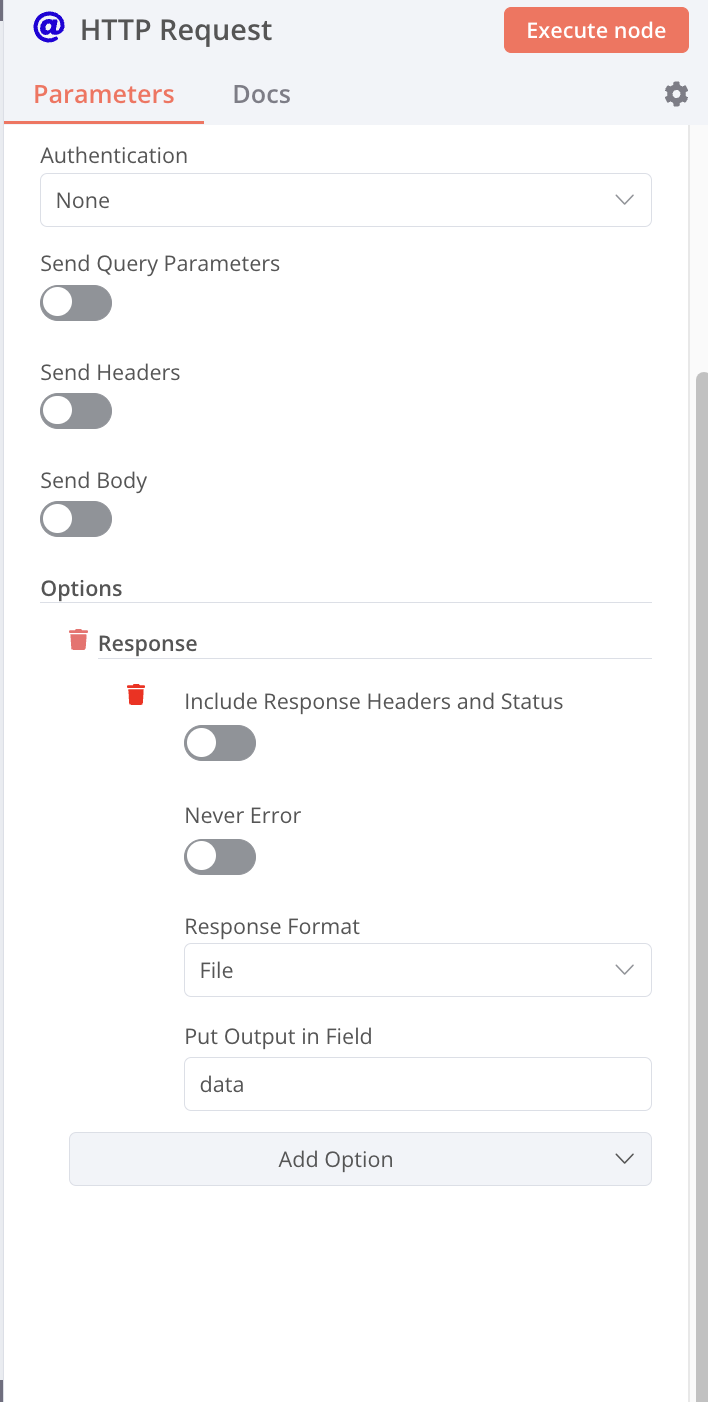Toggle the Never Error switch
Viewport: 708px width, 1402px height.
220,857
